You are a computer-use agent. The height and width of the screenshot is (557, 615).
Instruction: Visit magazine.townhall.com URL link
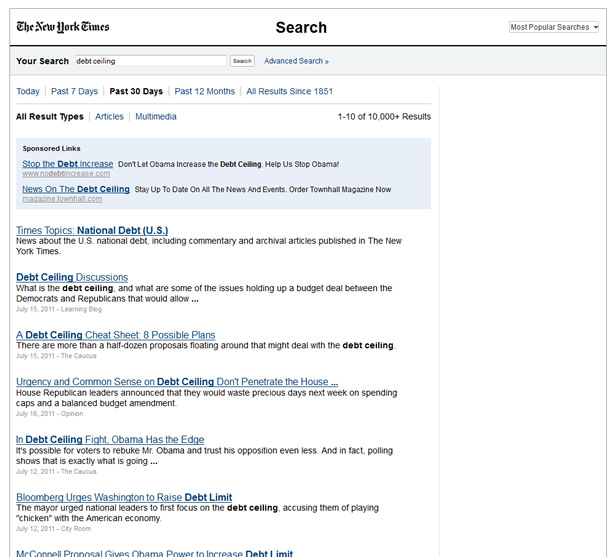(x=62, y=199)
